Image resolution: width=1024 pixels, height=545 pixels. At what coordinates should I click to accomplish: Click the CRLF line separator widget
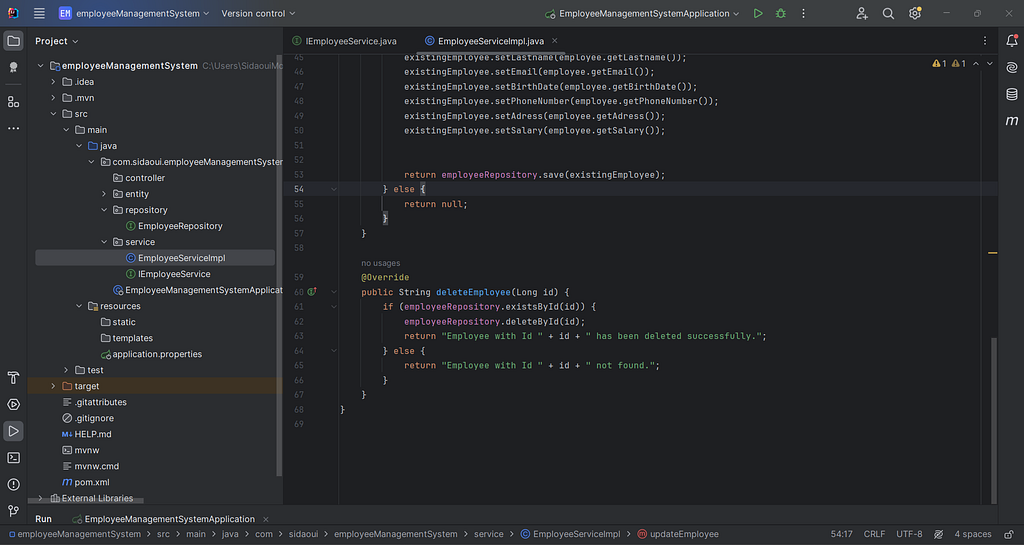[x=874, y=534]
